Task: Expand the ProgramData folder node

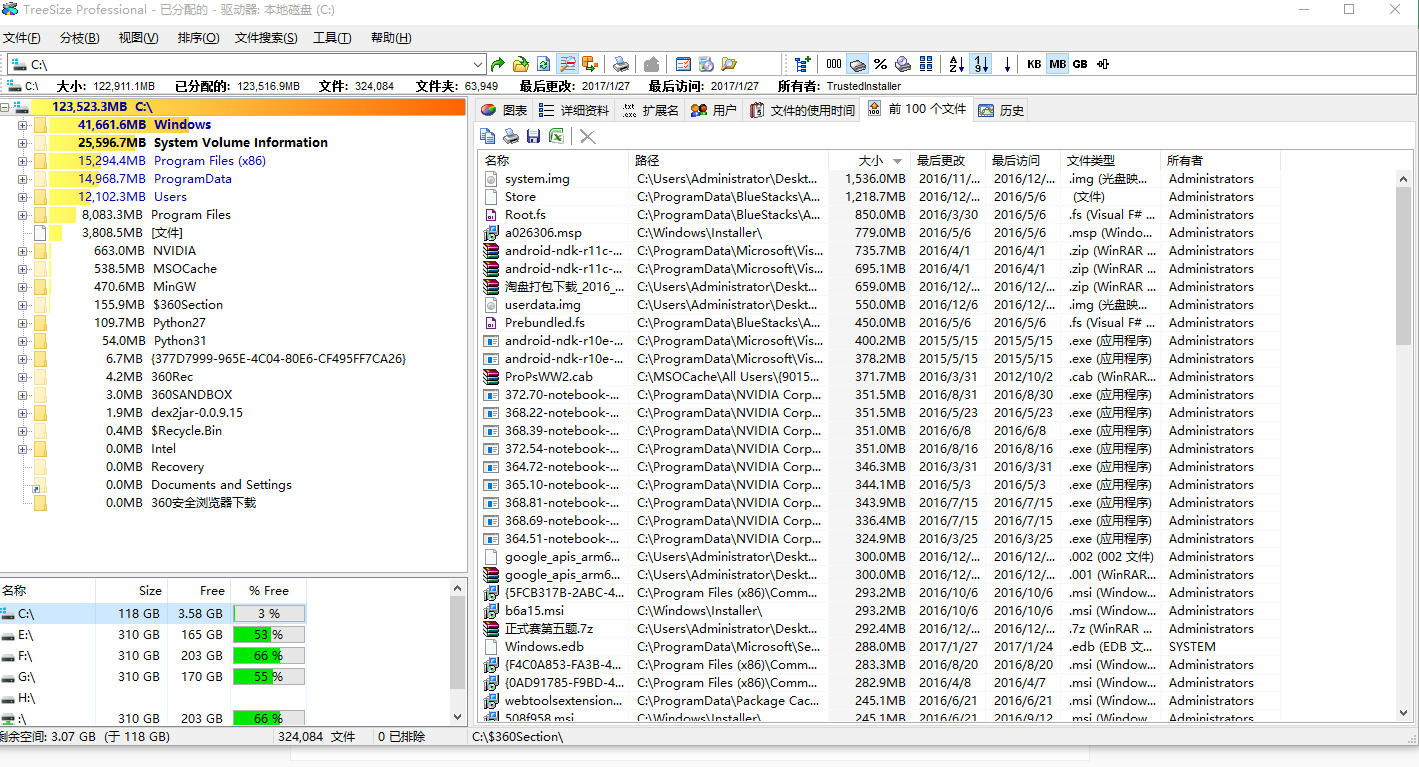Action: click(x=22, y=179)
